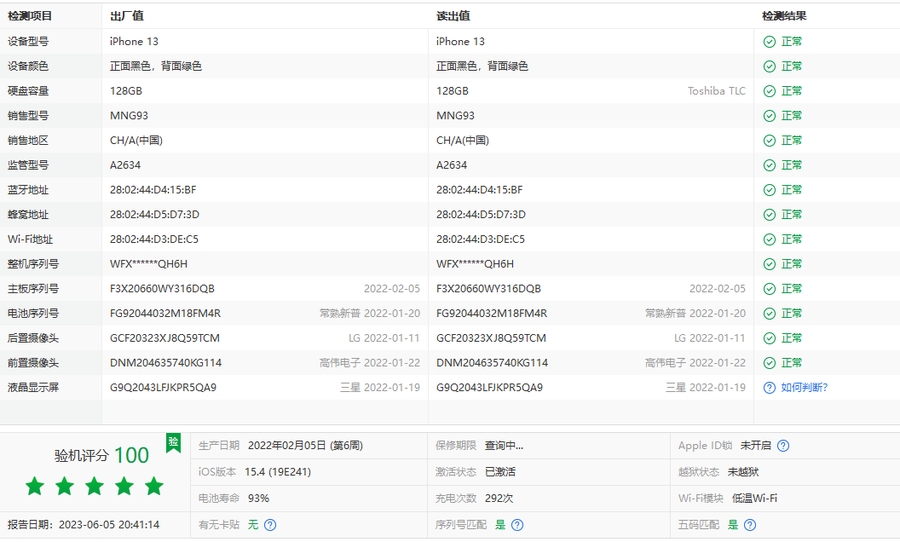The image size is (900, 542).
Task: Click the 正常 result for 电池序列号
Action: tap(791, 313)
